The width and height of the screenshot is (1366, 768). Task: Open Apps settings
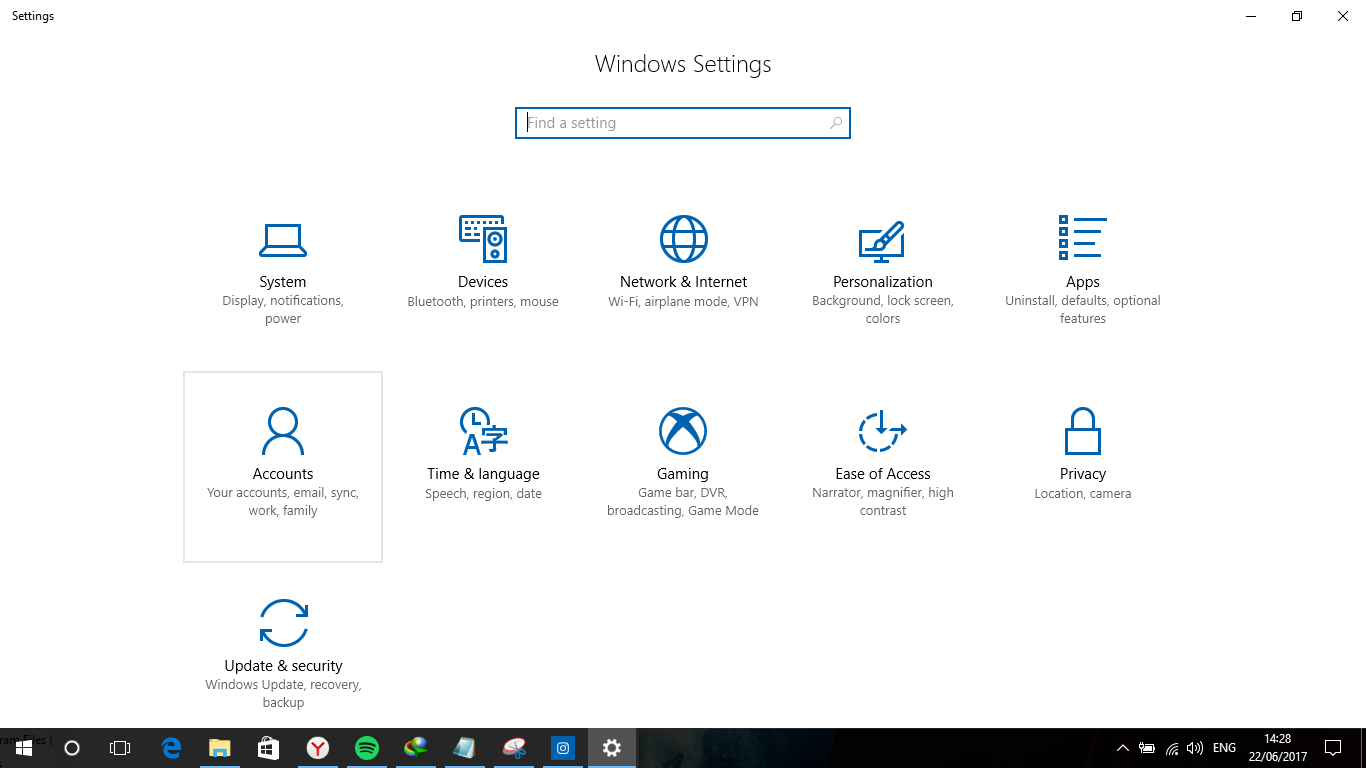[1083, 262]
